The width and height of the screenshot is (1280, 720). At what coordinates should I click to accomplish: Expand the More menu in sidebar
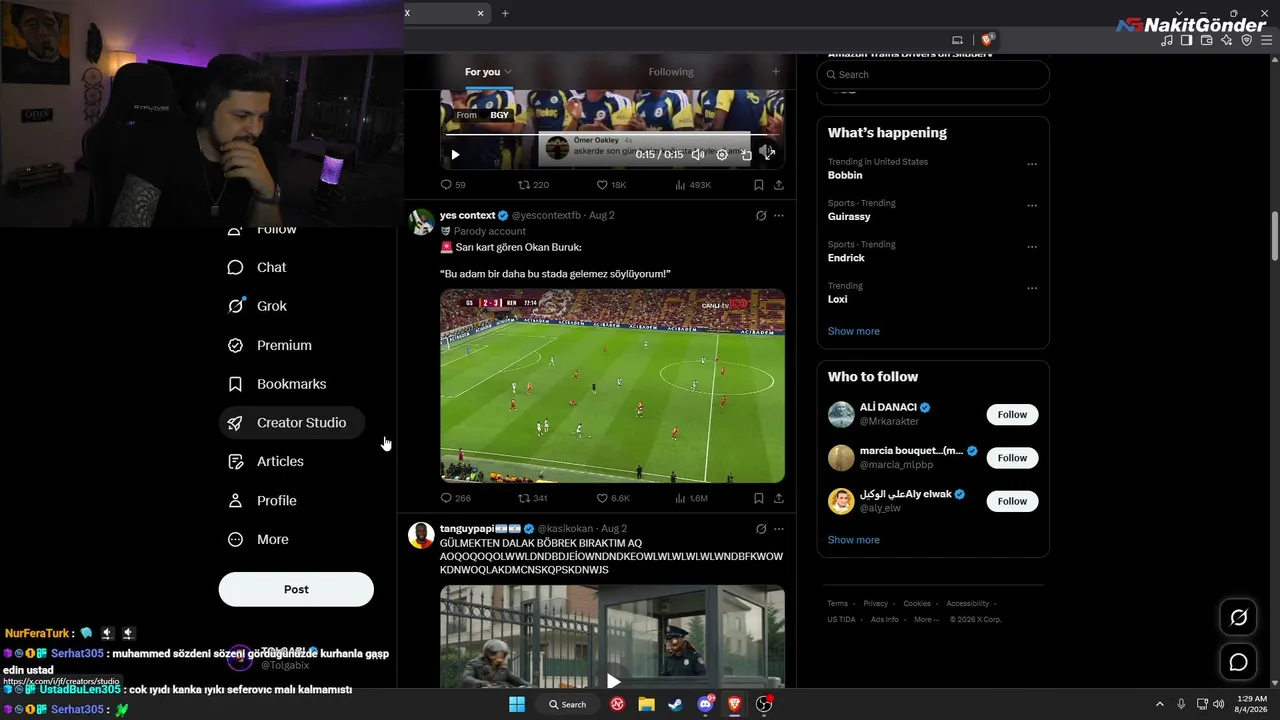tap(258, 539)
